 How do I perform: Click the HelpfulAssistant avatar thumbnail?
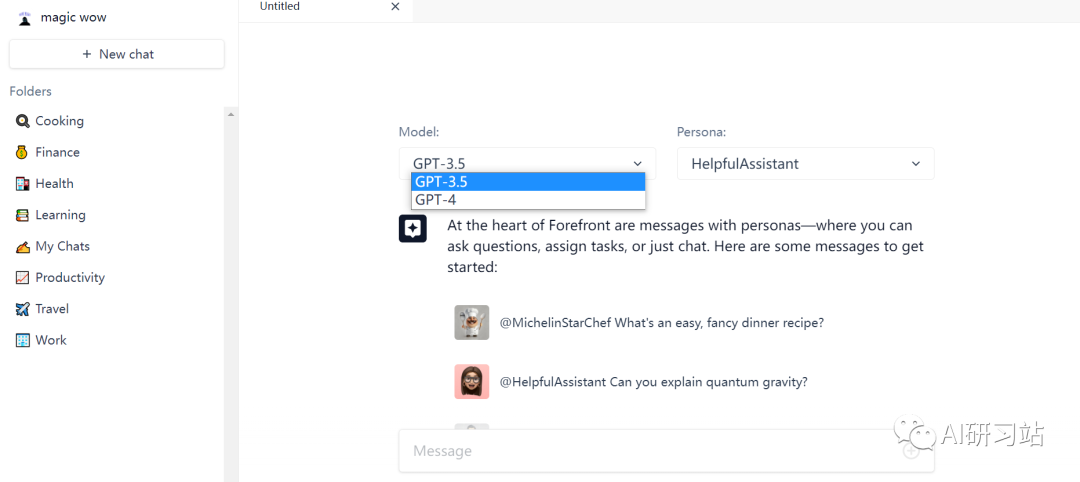[x=472, y=381]
